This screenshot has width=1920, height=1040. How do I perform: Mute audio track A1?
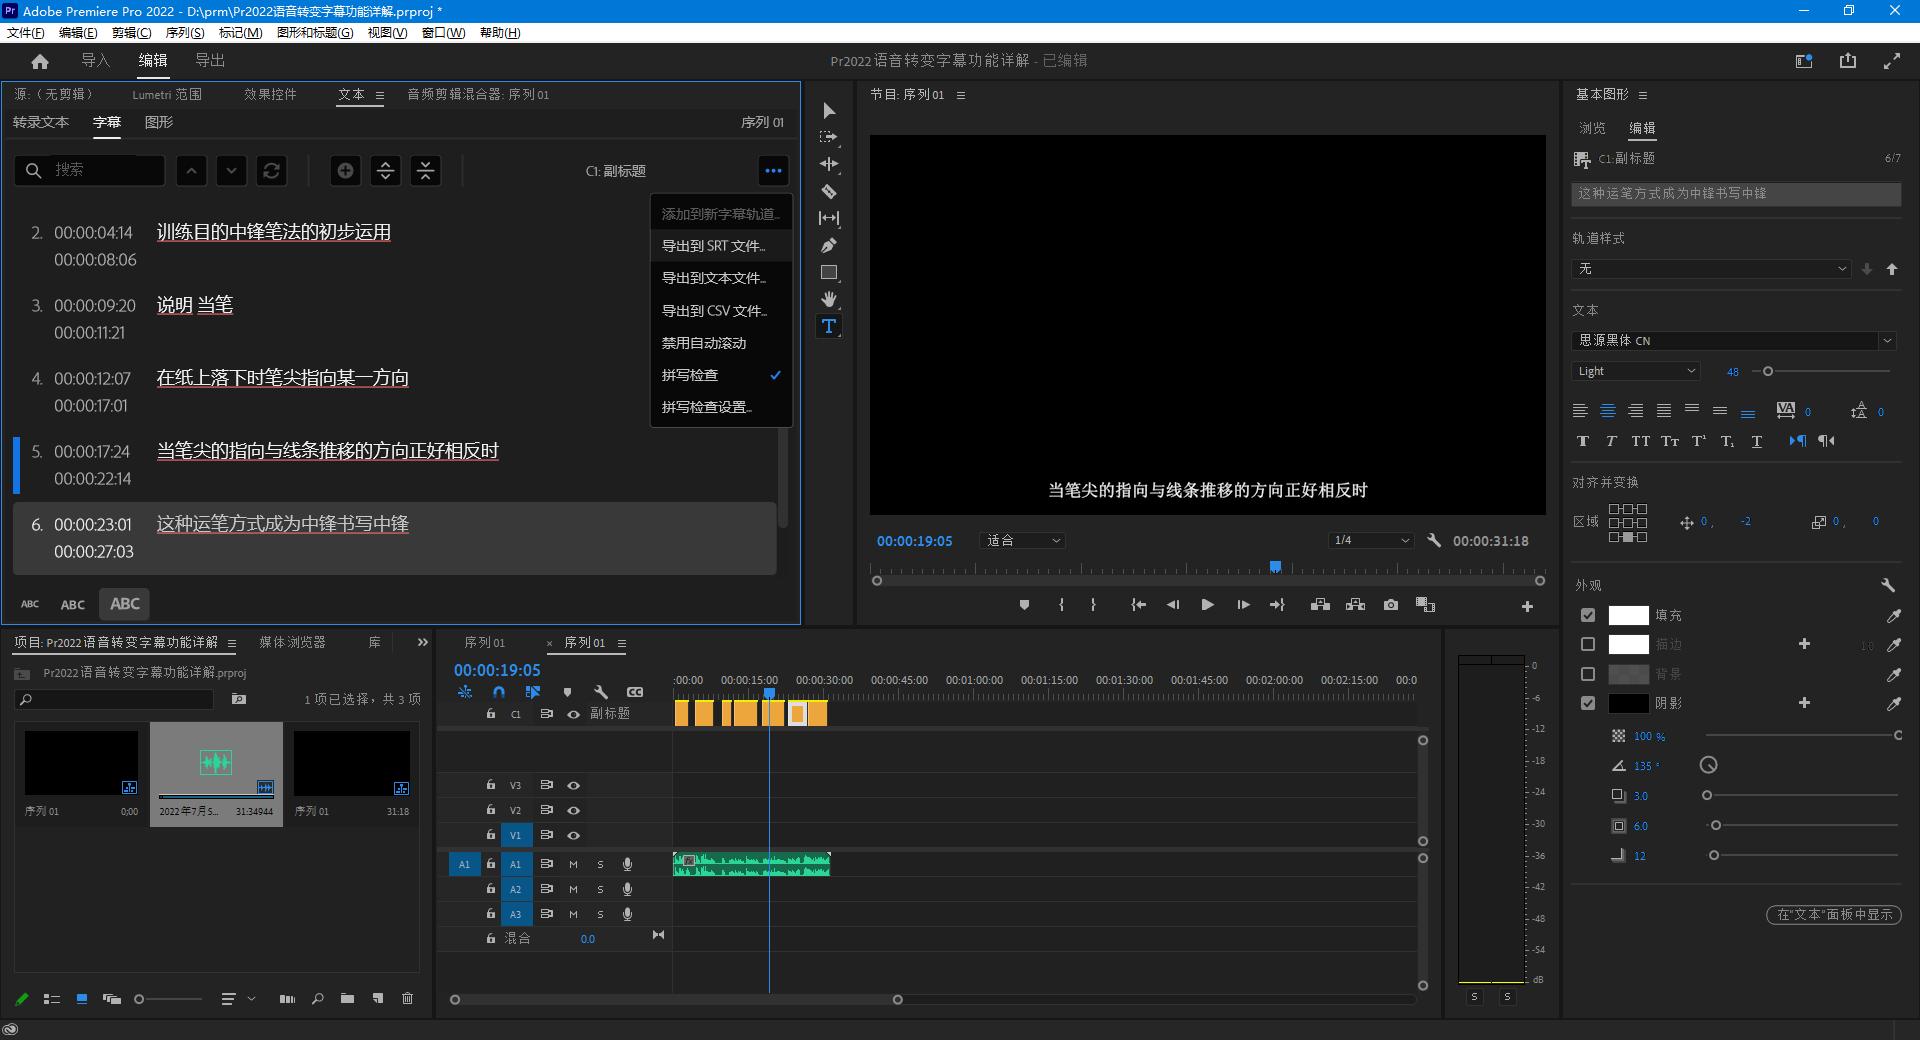(x=573, y=864)
